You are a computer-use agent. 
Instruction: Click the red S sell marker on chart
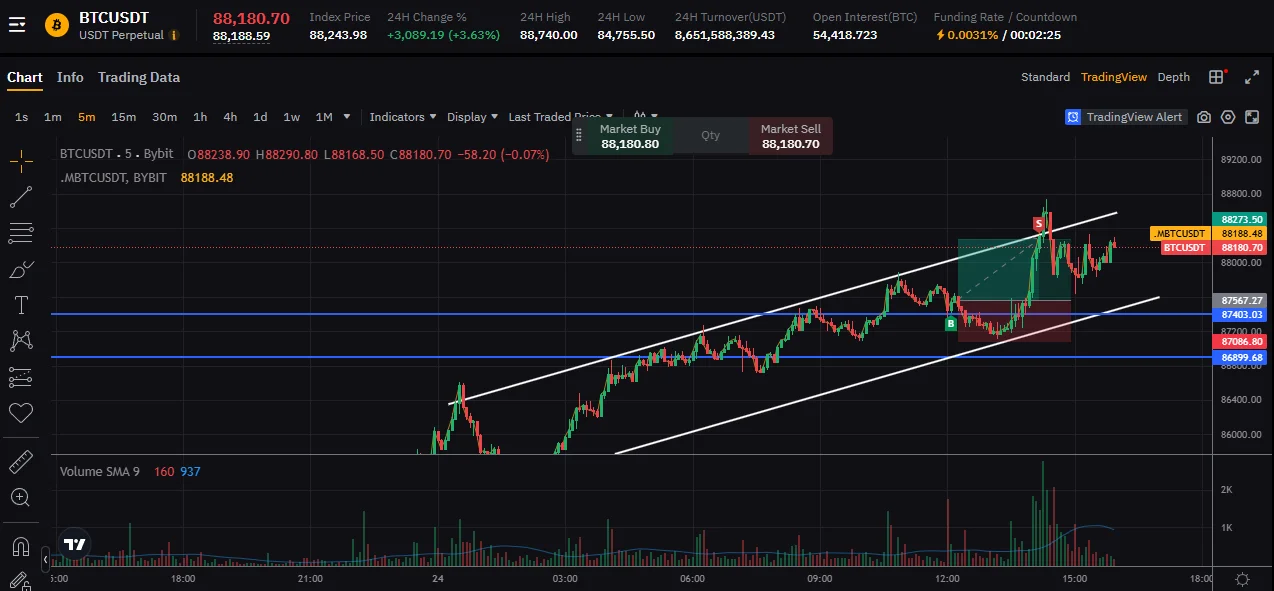[1039, 223]
